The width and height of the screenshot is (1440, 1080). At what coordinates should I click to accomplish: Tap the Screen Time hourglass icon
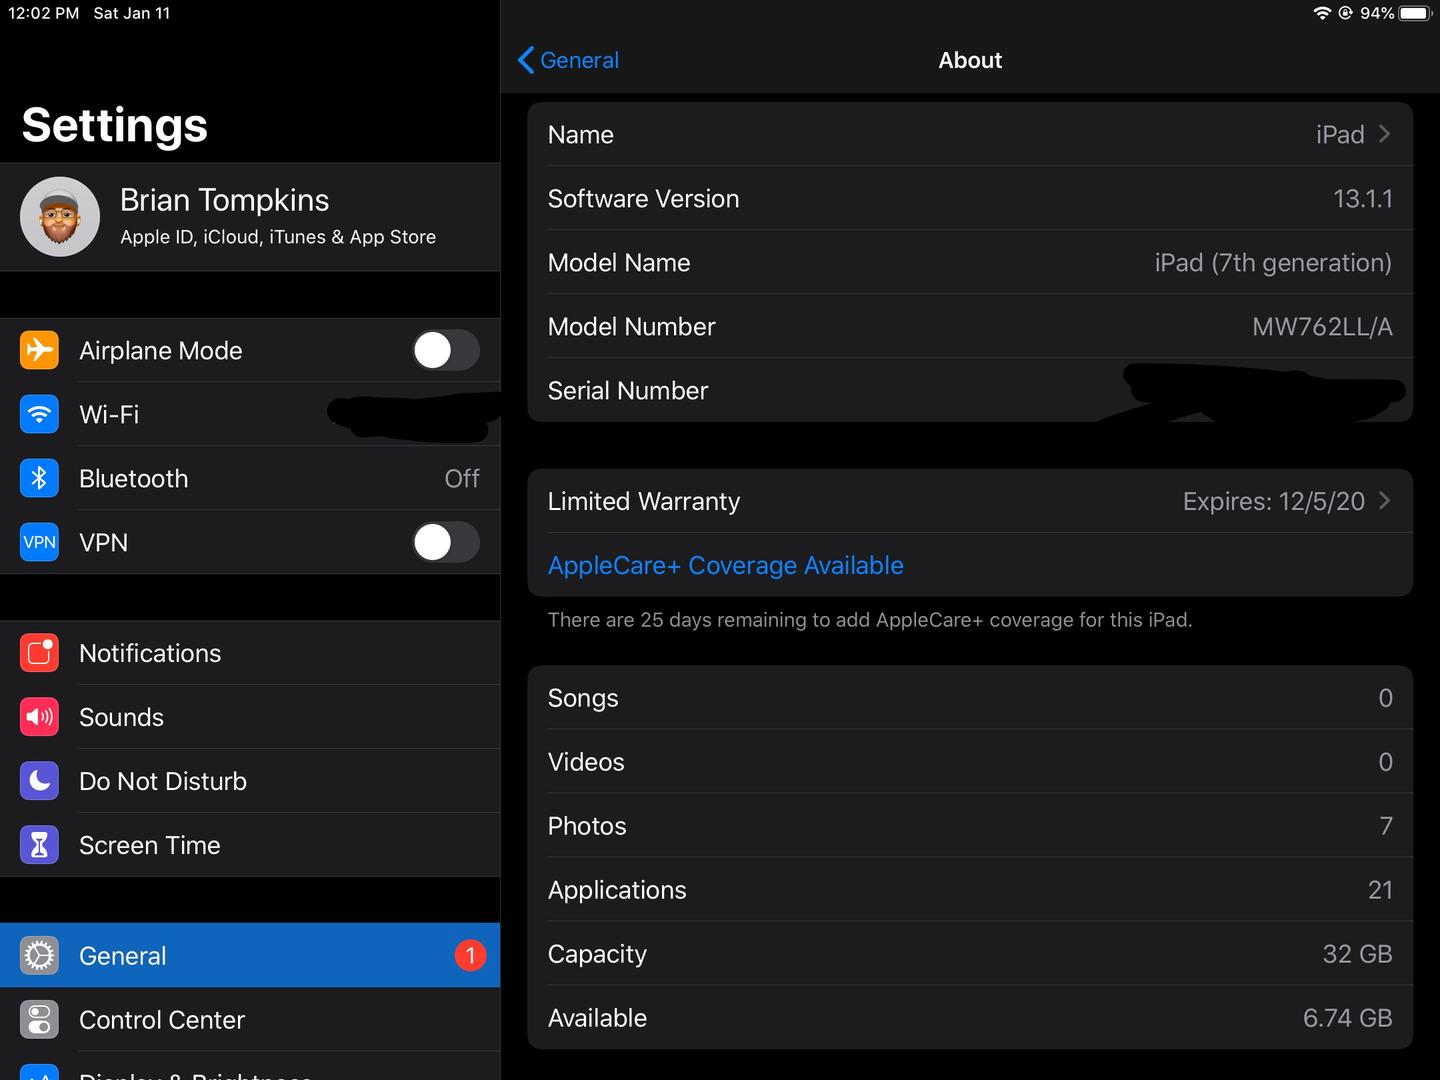[x=39, y=845]
